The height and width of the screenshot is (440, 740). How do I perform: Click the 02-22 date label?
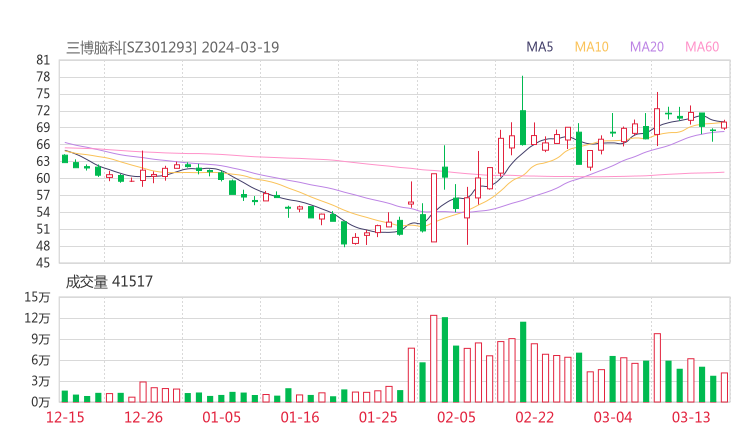[535, 417]
